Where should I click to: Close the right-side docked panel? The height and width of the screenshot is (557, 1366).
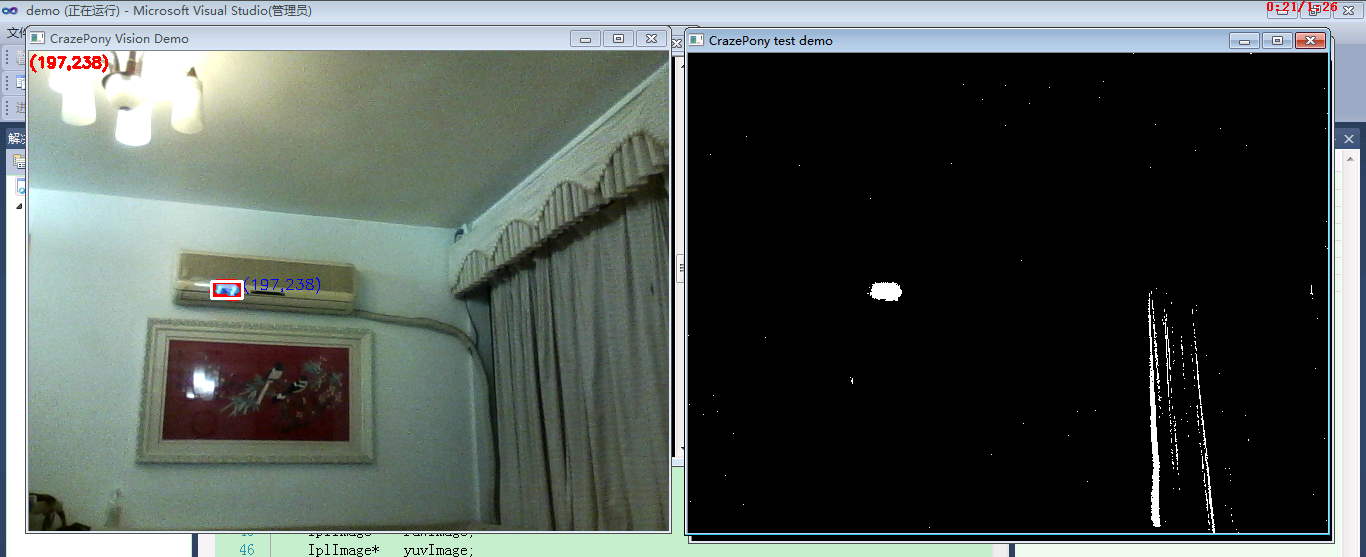[x=1348, y=139]
